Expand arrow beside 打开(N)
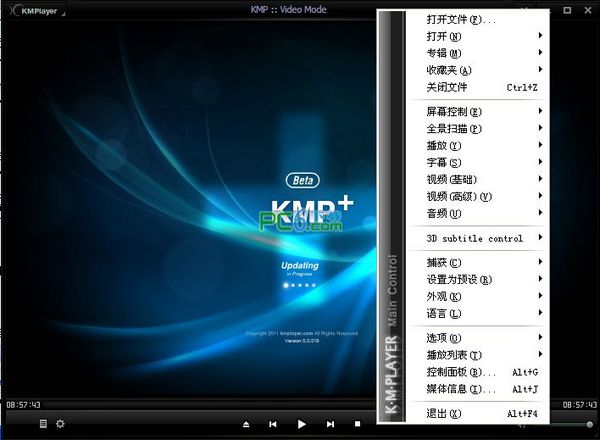This screenshot has height=440, width=600. tap(540, 36)
